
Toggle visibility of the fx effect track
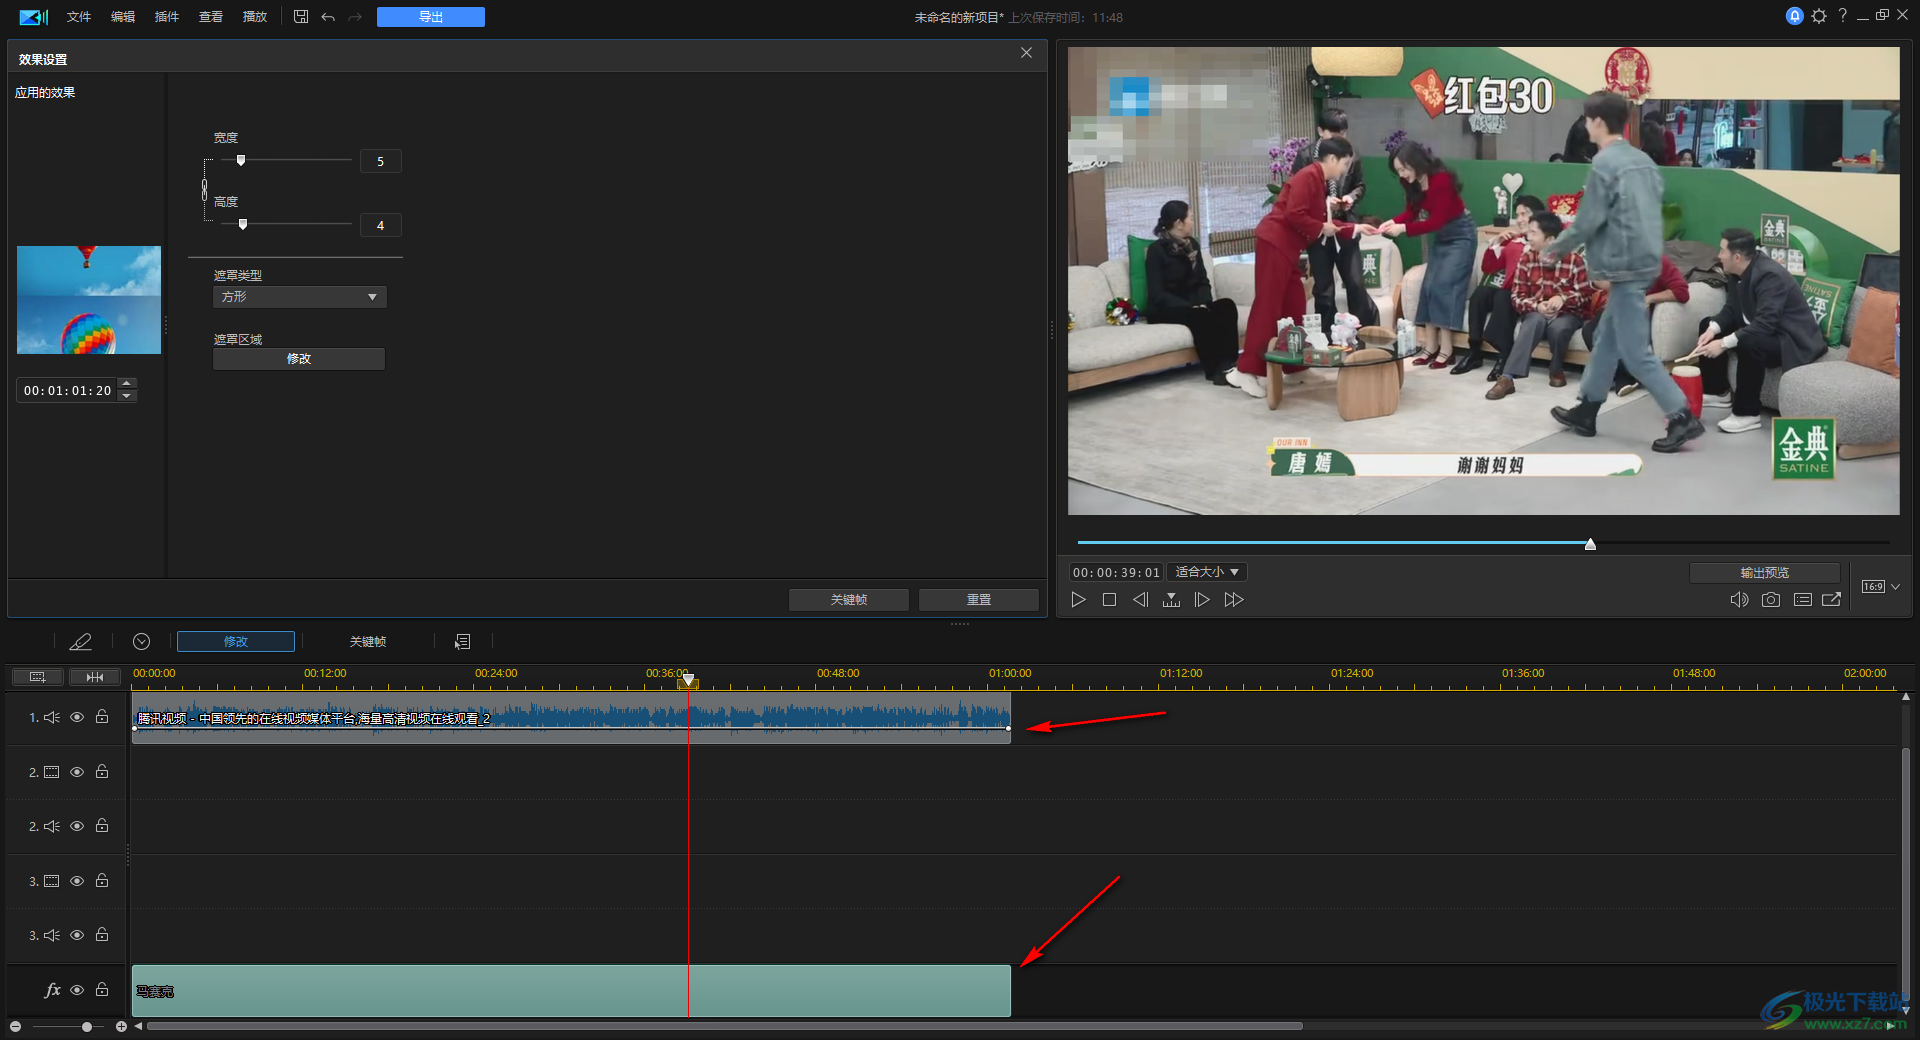point(77,990)
